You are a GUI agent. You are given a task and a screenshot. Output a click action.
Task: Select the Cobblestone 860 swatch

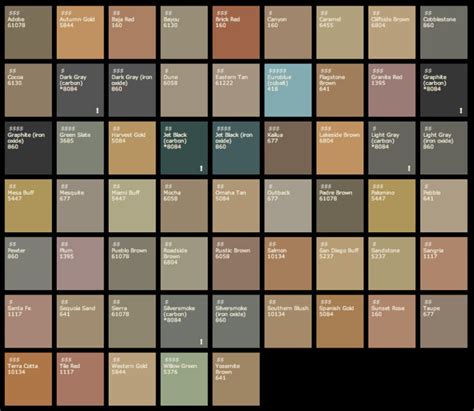444,32
